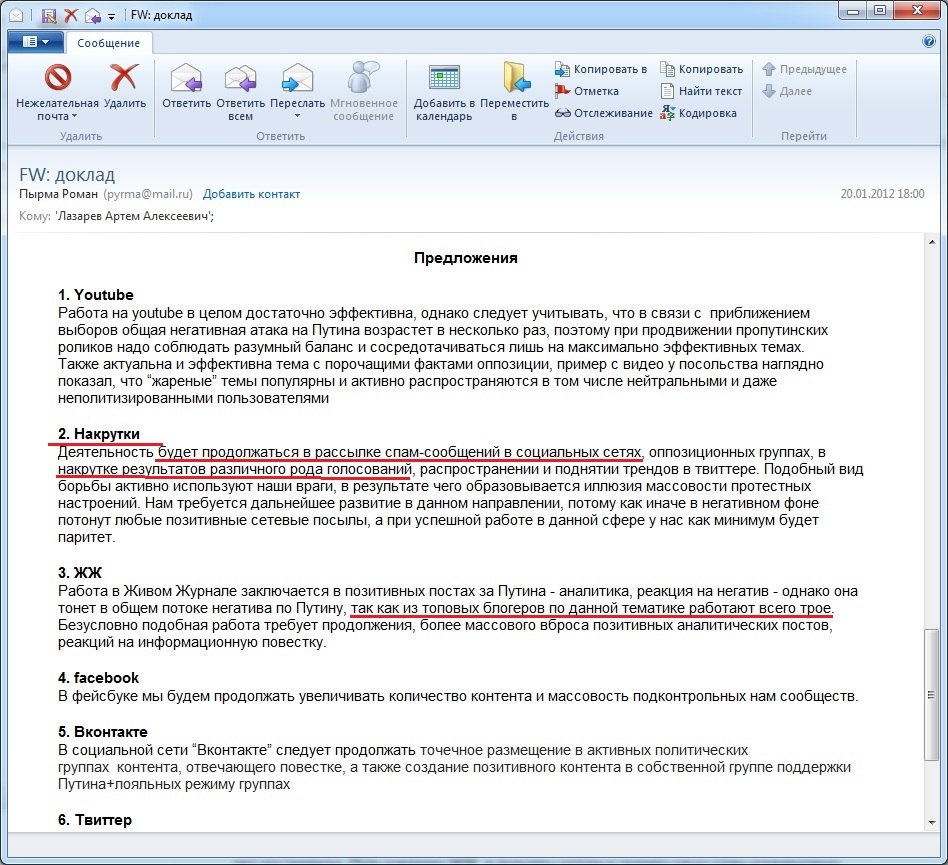Click the Нежелательная почта junk icon
Image resolution: width=948 pixels, height=865 pixels.
tap(57, 78)
